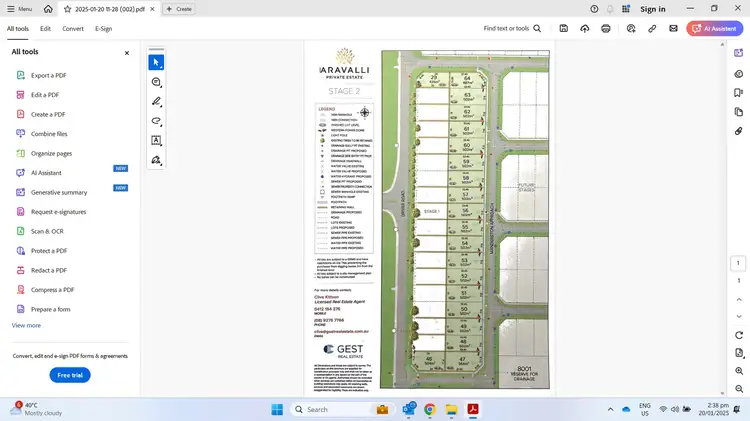The height and width of the screenshot is (421, 750).
Task: Open the page thumbnails panel icon
Action: (739, 112)
